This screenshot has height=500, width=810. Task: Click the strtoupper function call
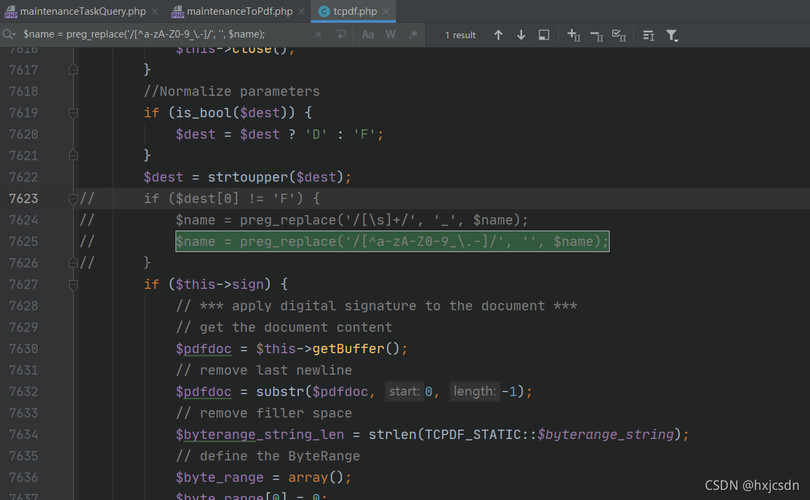point(247,177)
